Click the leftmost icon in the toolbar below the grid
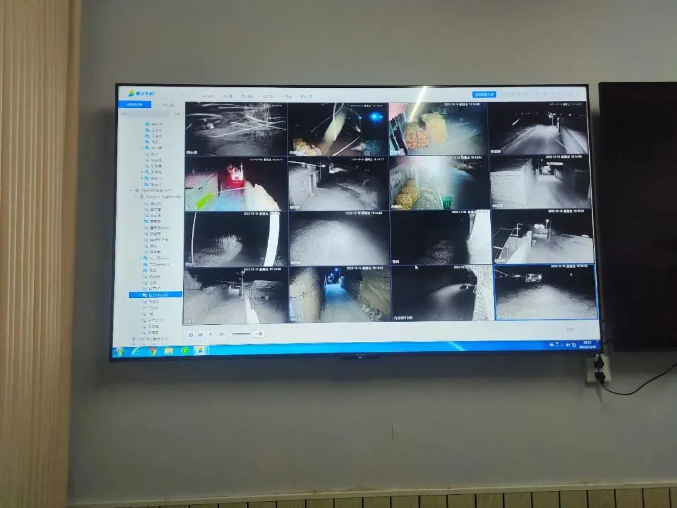 tap(190, 335)
